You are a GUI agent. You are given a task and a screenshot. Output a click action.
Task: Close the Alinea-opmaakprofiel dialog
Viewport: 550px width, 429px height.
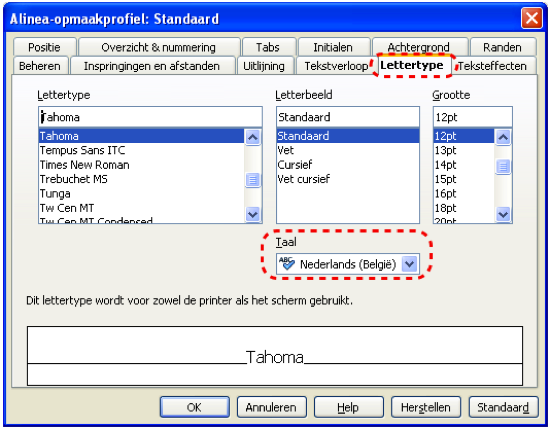(531, 18)
